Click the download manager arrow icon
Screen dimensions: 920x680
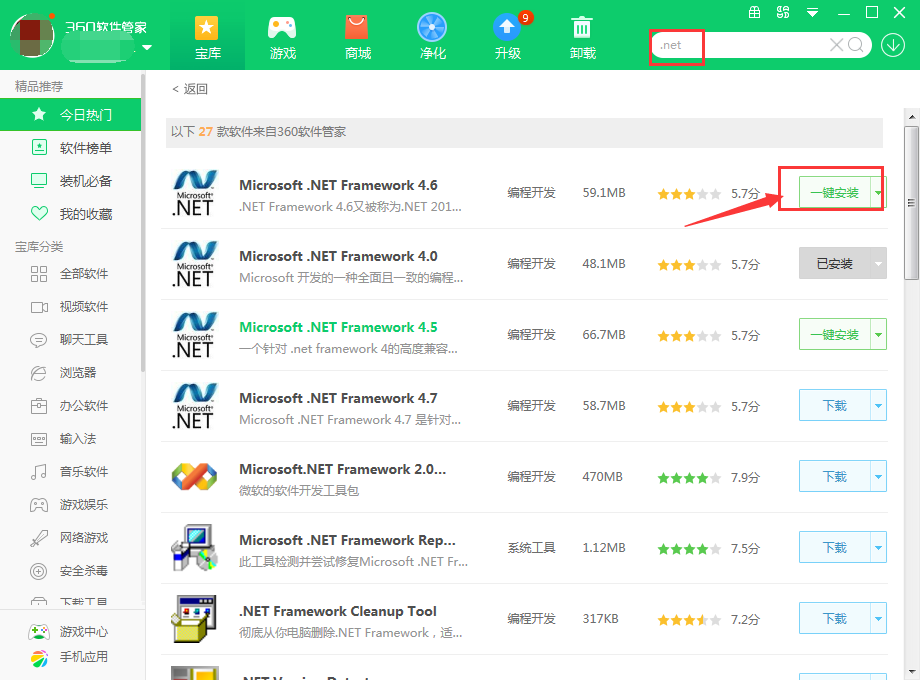click(x=893, y=45)
